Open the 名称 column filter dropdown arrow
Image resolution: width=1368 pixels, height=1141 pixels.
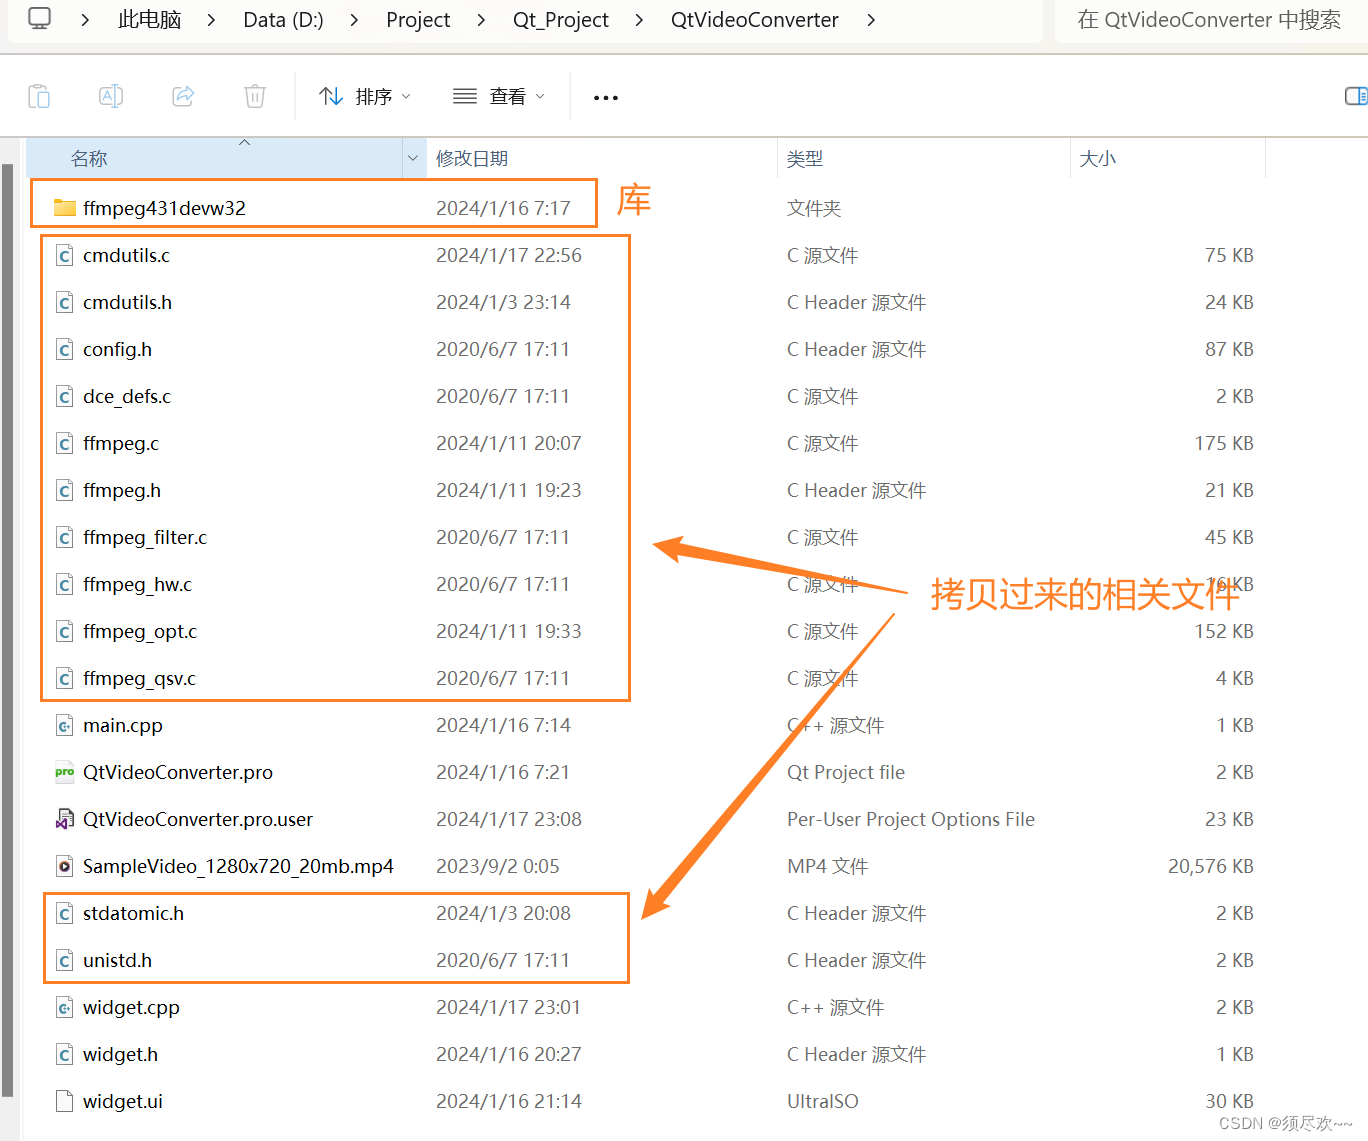414,158
